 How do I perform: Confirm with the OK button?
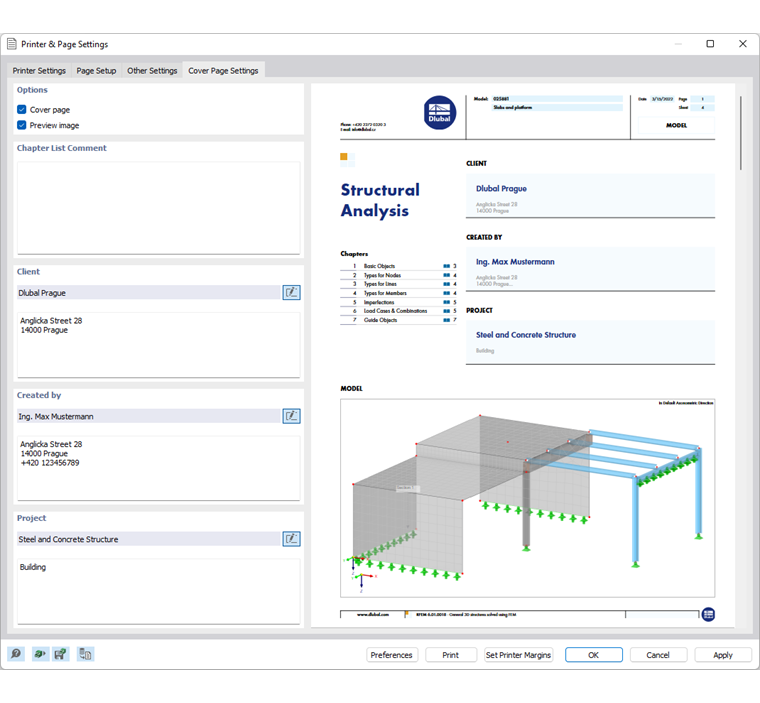pyautogui.click(x=594, y=655)
